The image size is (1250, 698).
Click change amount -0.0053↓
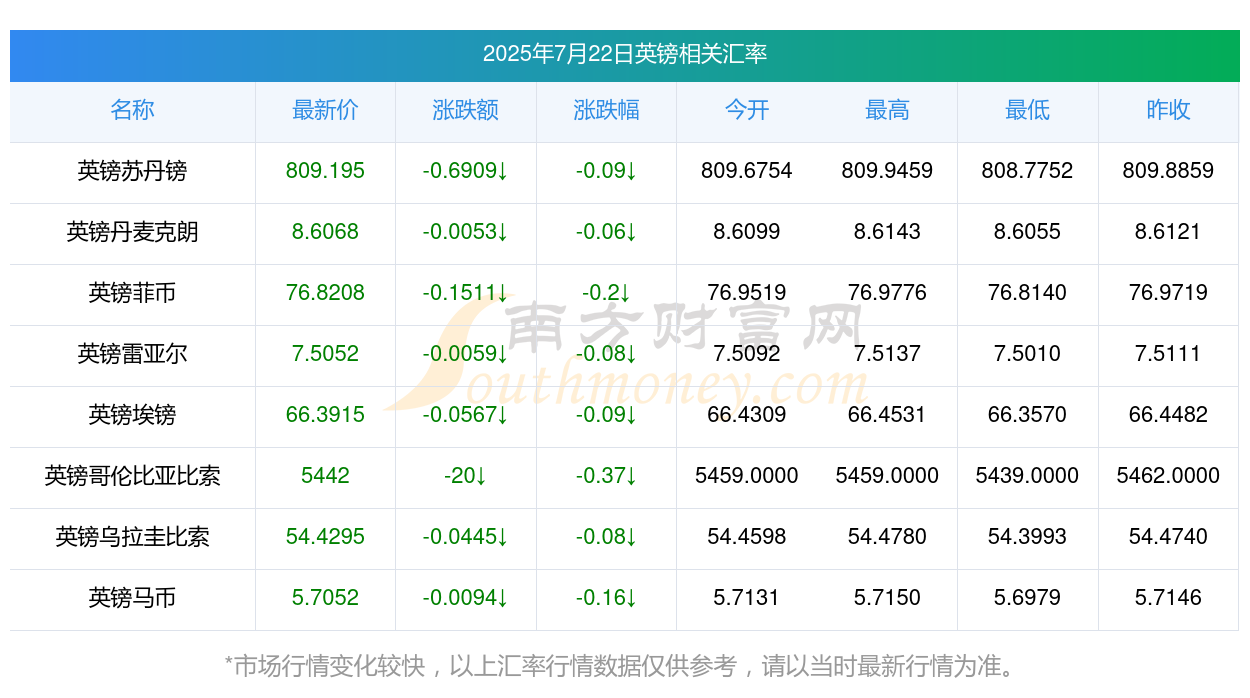[465, 232]
